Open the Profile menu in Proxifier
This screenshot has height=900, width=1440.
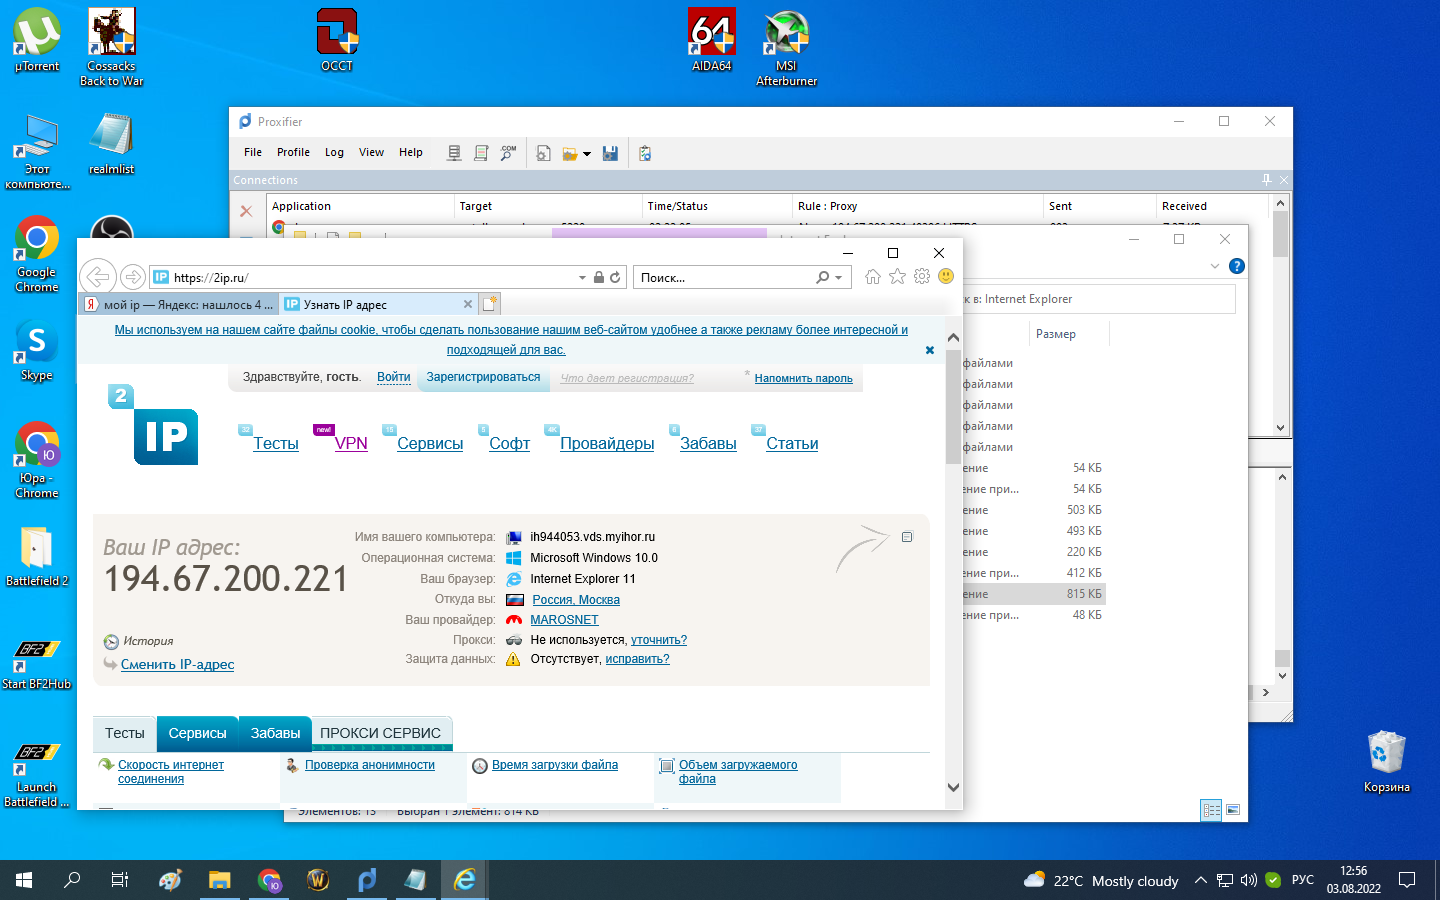pyautogui.click(x=293, y=153)
